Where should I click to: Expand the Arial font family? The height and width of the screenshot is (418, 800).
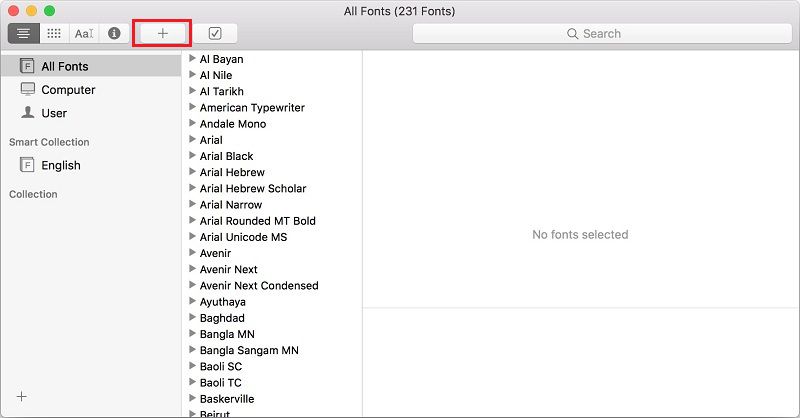[192, 140]
